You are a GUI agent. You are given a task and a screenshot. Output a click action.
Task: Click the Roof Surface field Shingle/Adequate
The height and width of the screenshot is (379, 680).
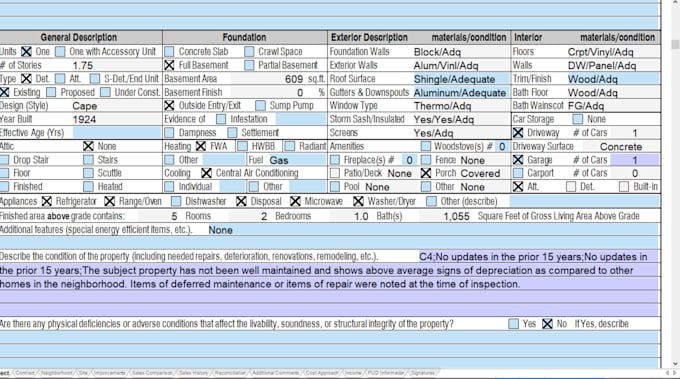coord(461,79)
